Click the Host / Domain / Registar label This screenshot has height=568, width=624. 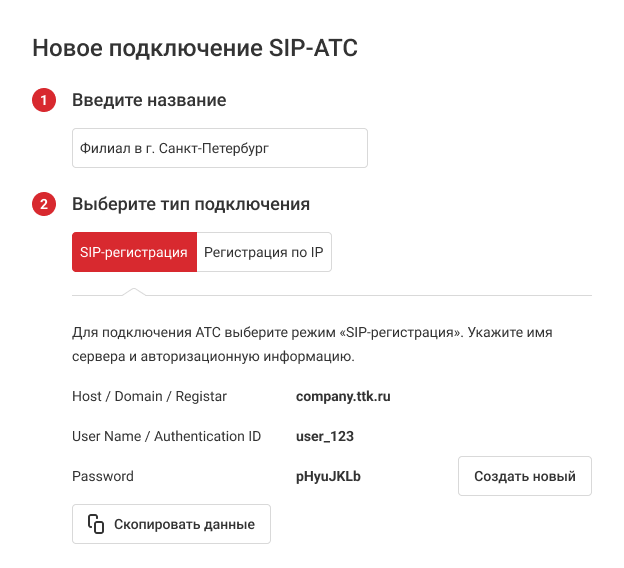[150, 397]
